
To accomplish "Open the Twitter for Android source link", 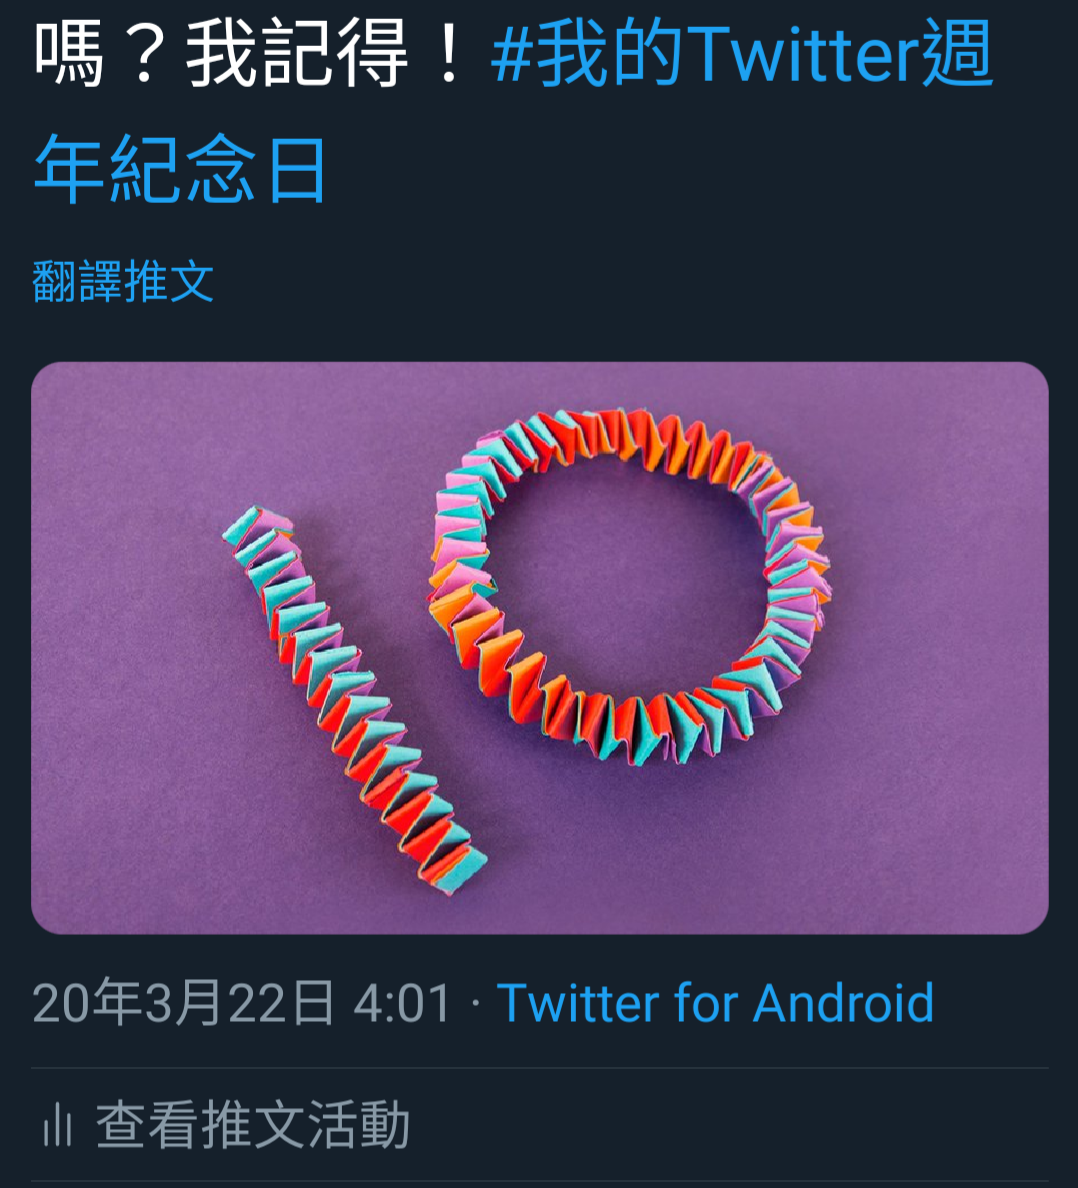I will (x=714, y=1003).
